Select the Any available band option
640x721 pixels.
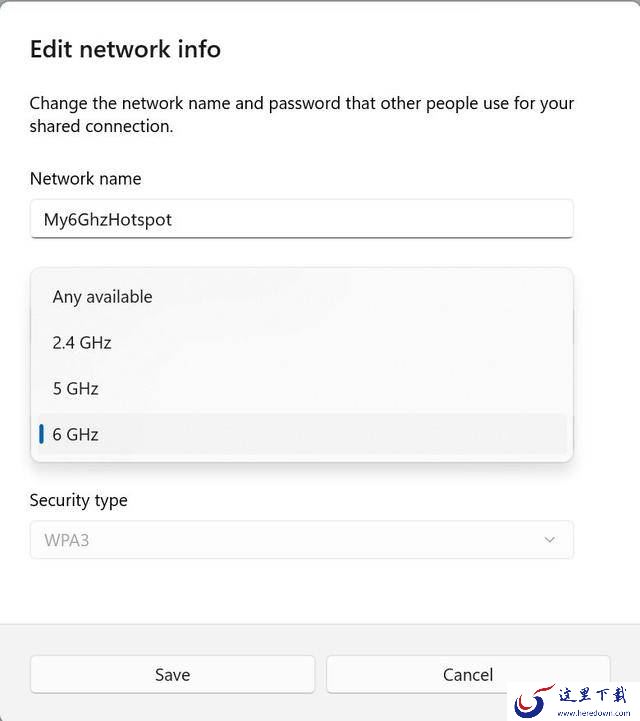click(102, 297)
